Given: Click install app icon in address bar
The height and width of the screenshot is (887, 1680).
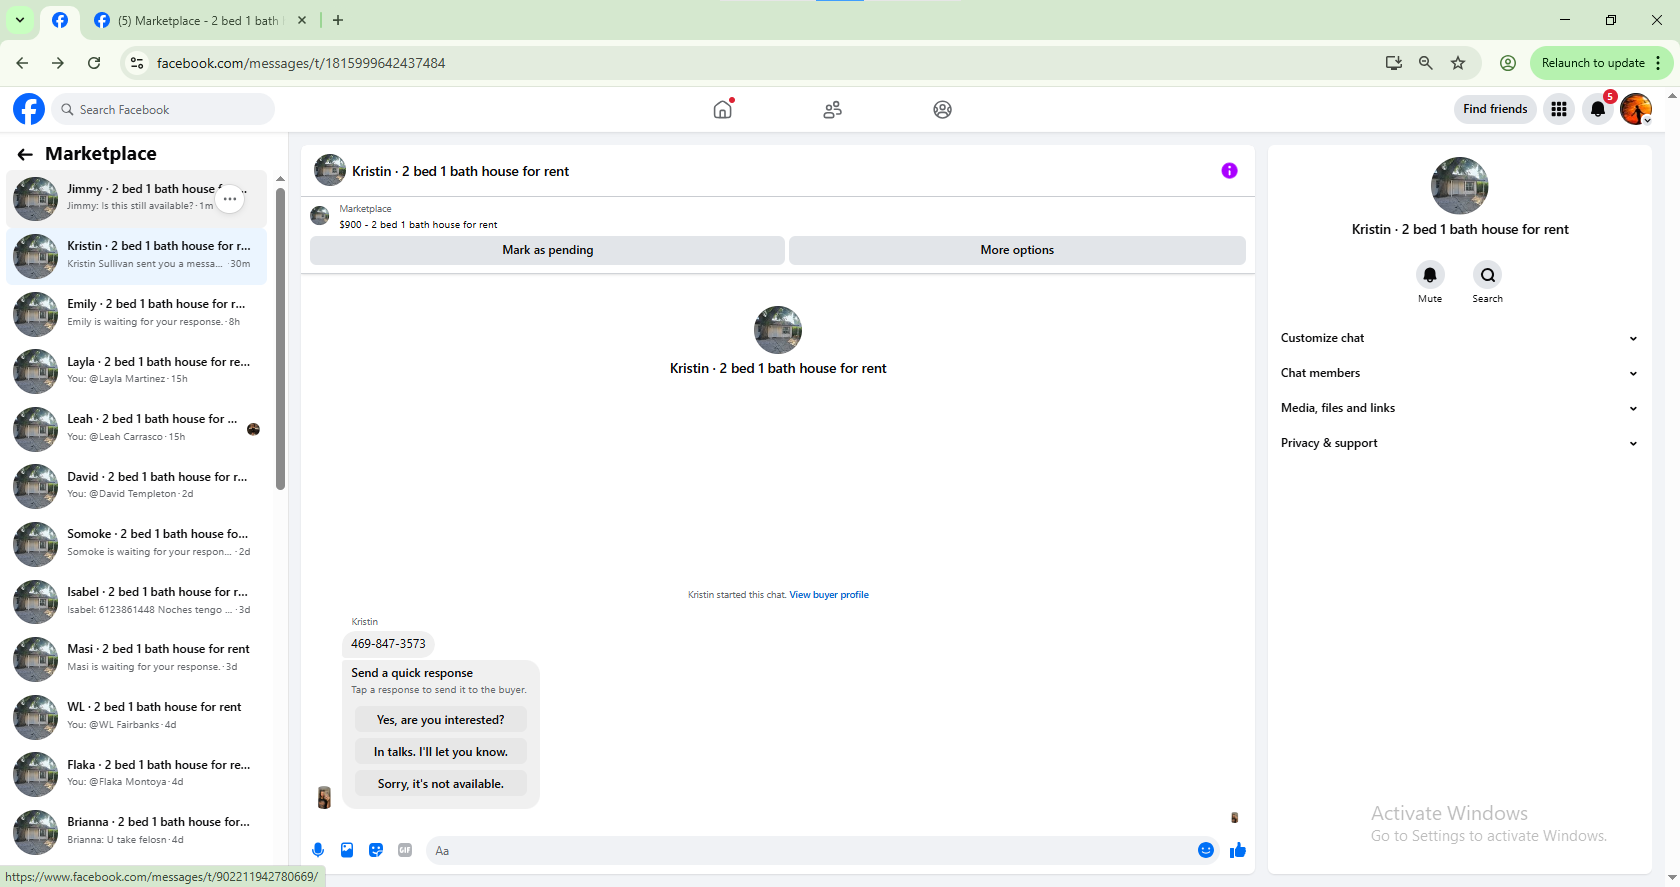Looking at the screenshot, I should (1394, 63).
